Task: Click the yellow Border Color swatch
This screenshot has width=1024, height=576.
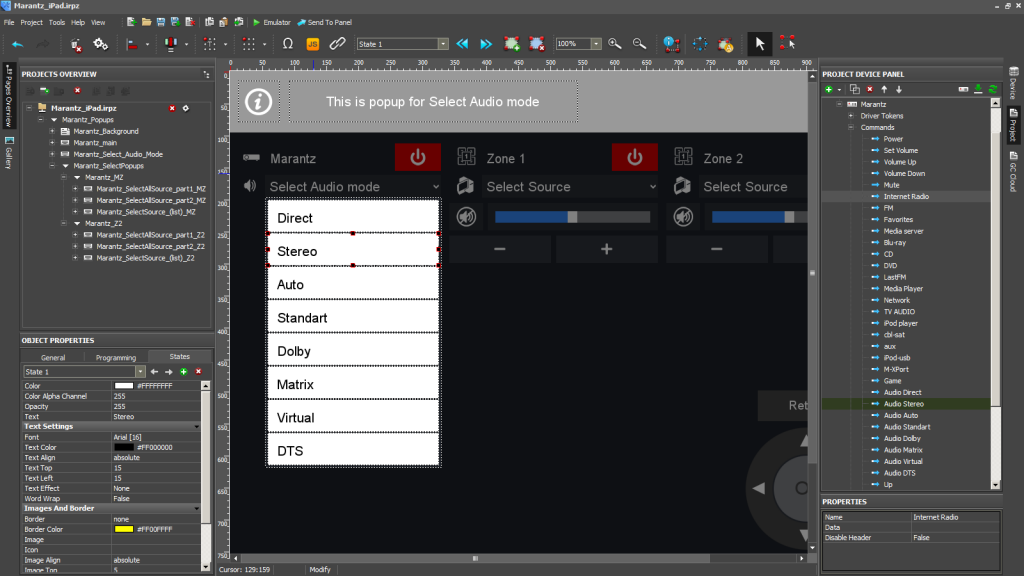Action: point(123,529)
